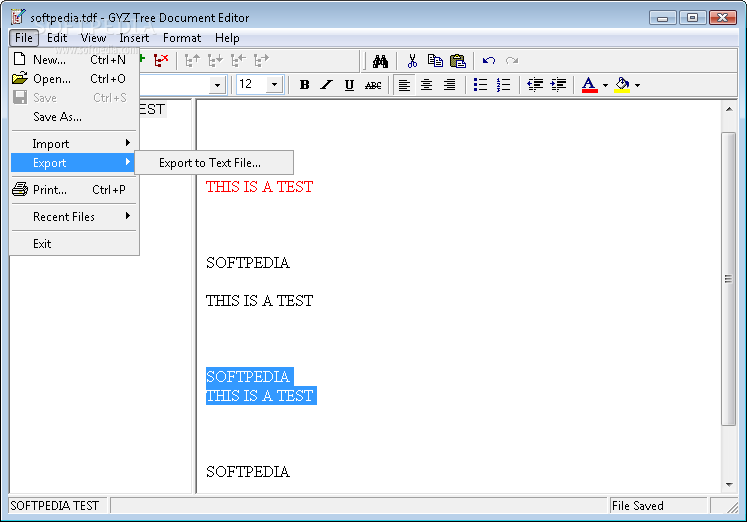Click the decrease indent icon

(x=535, y=85)
